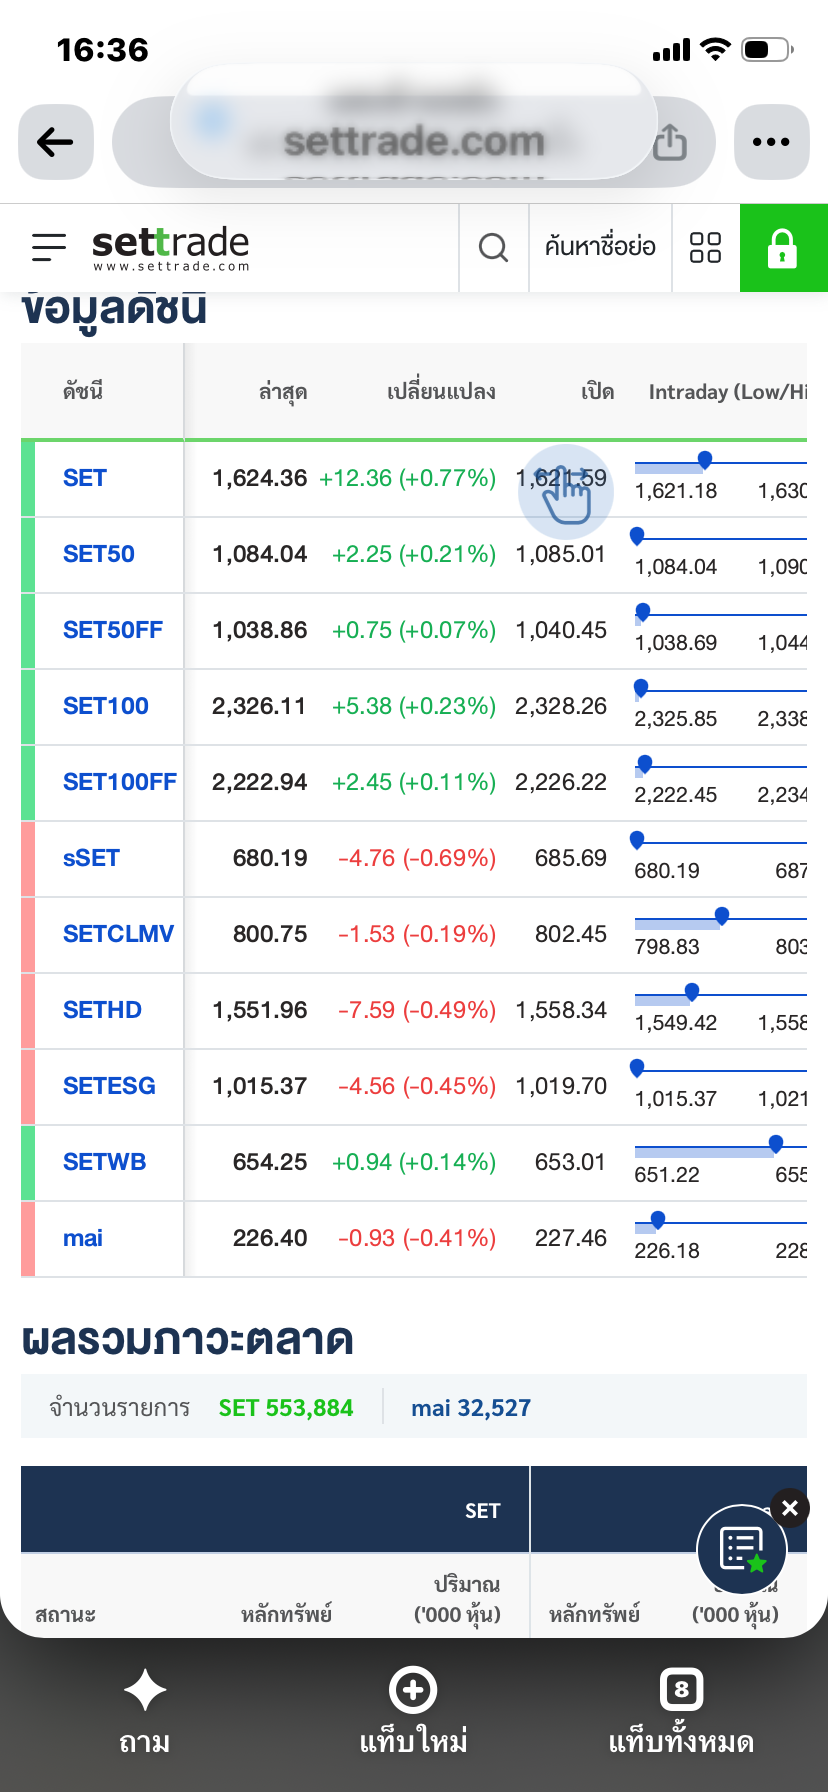Open the sSET index link
The height and width of the screenshot is (1792, 828).
pos(91,858)
